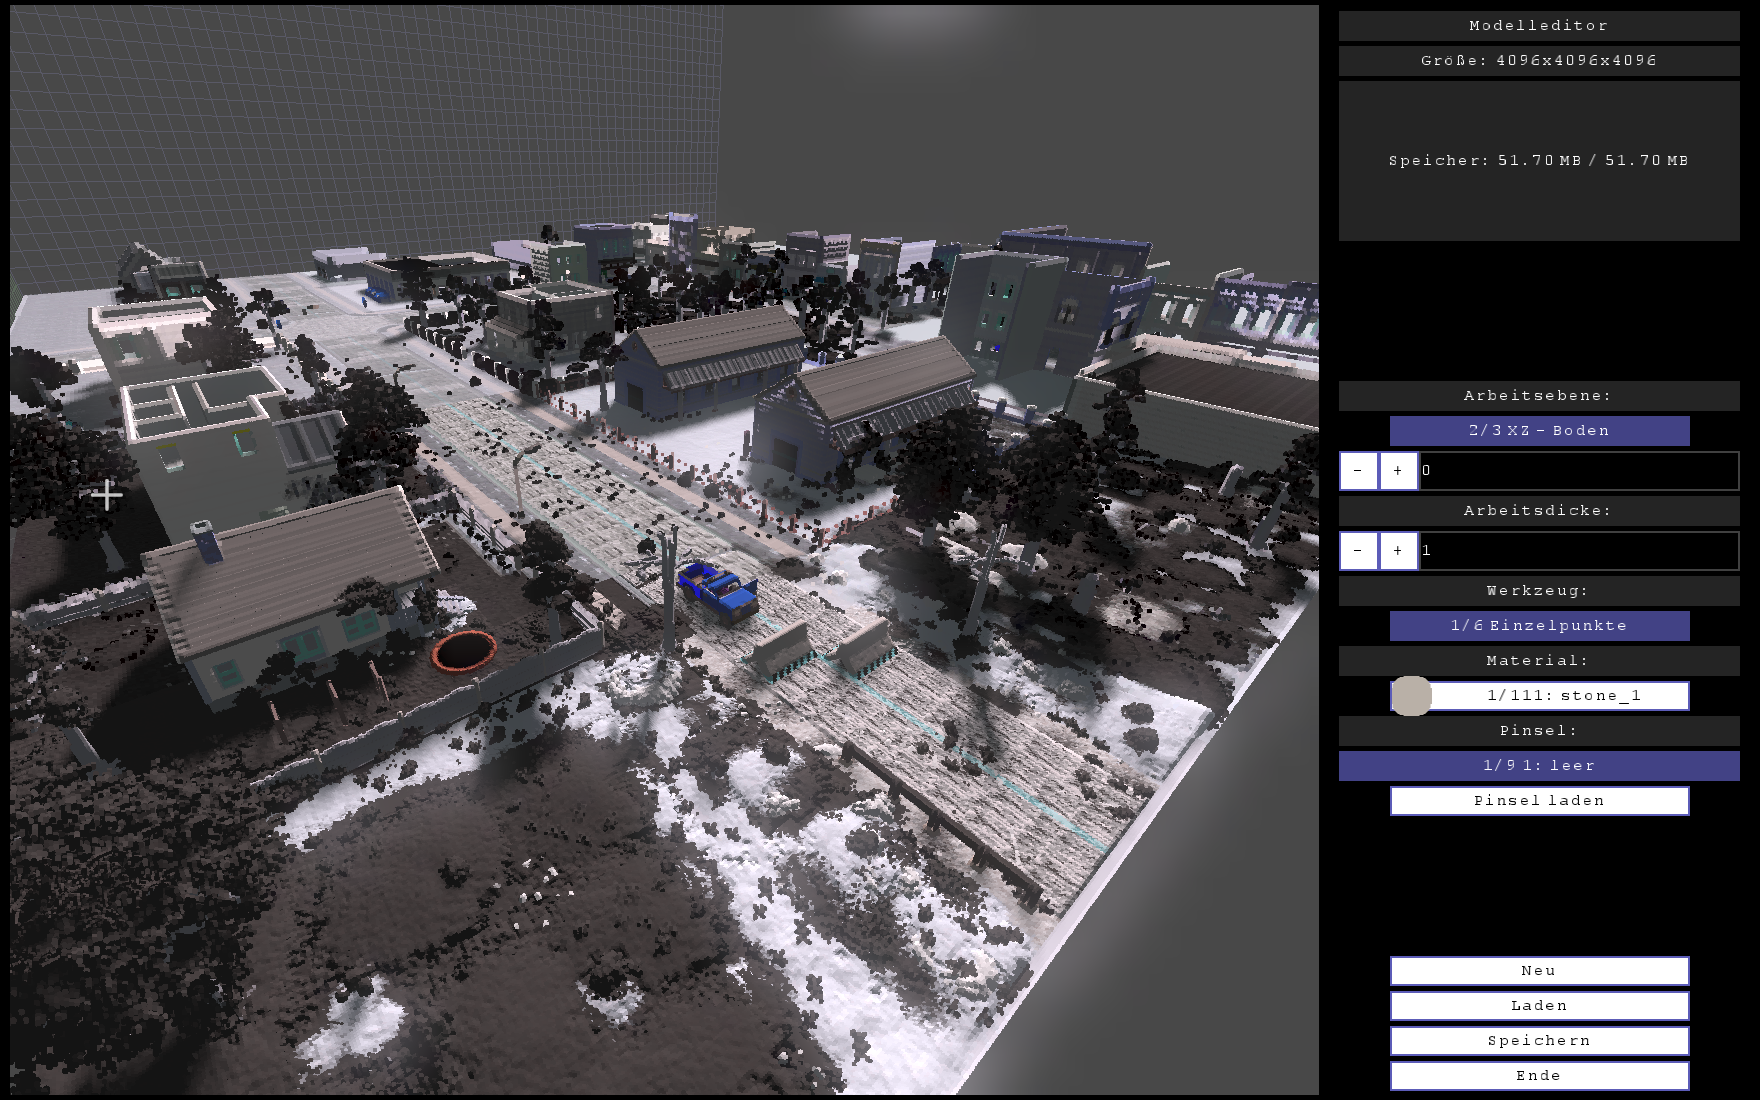
Task: Click the material name '1/111: stone_1'
Action: coord(1563,696)
